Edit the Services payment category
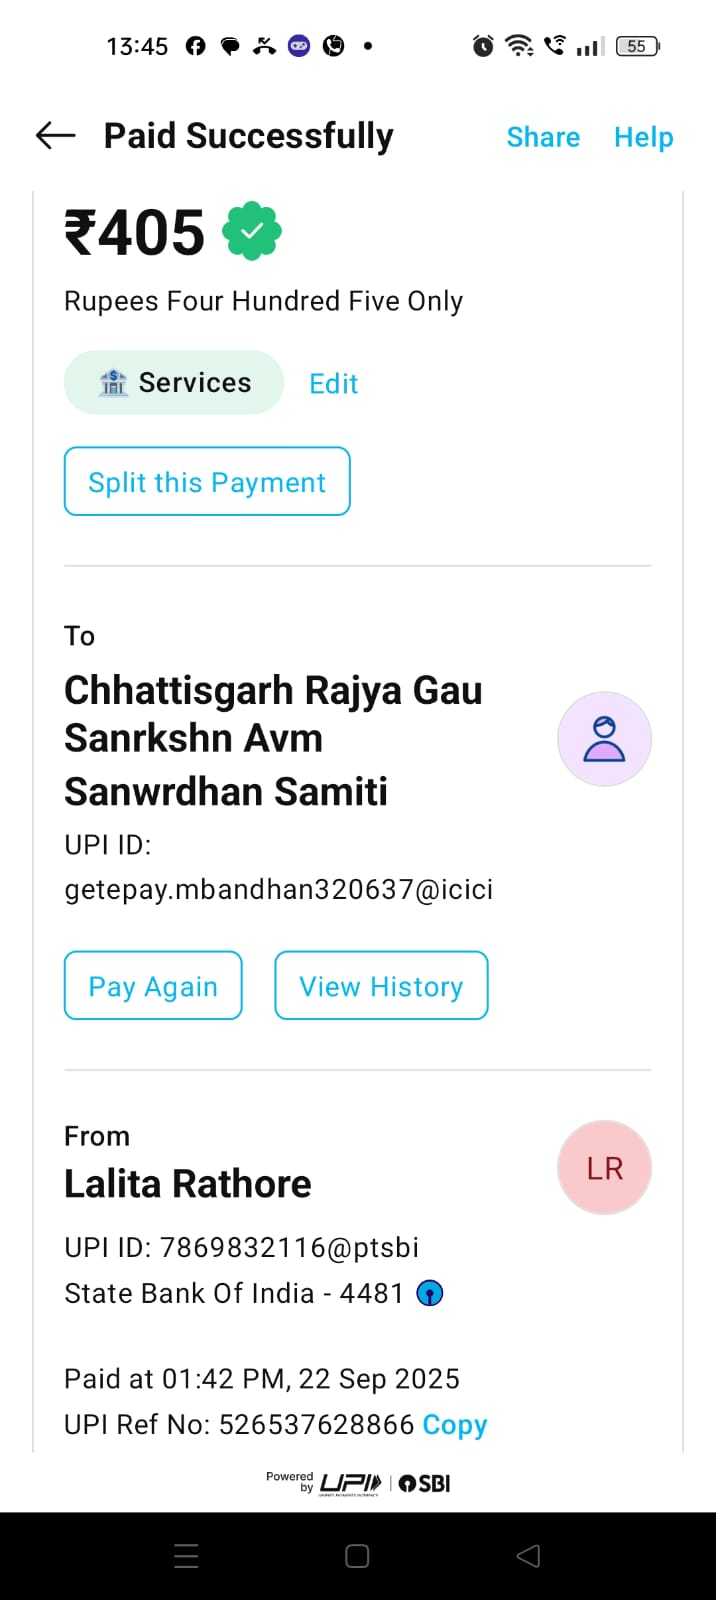The width and height of the screenshot is (716, 1600). (333, 384)
